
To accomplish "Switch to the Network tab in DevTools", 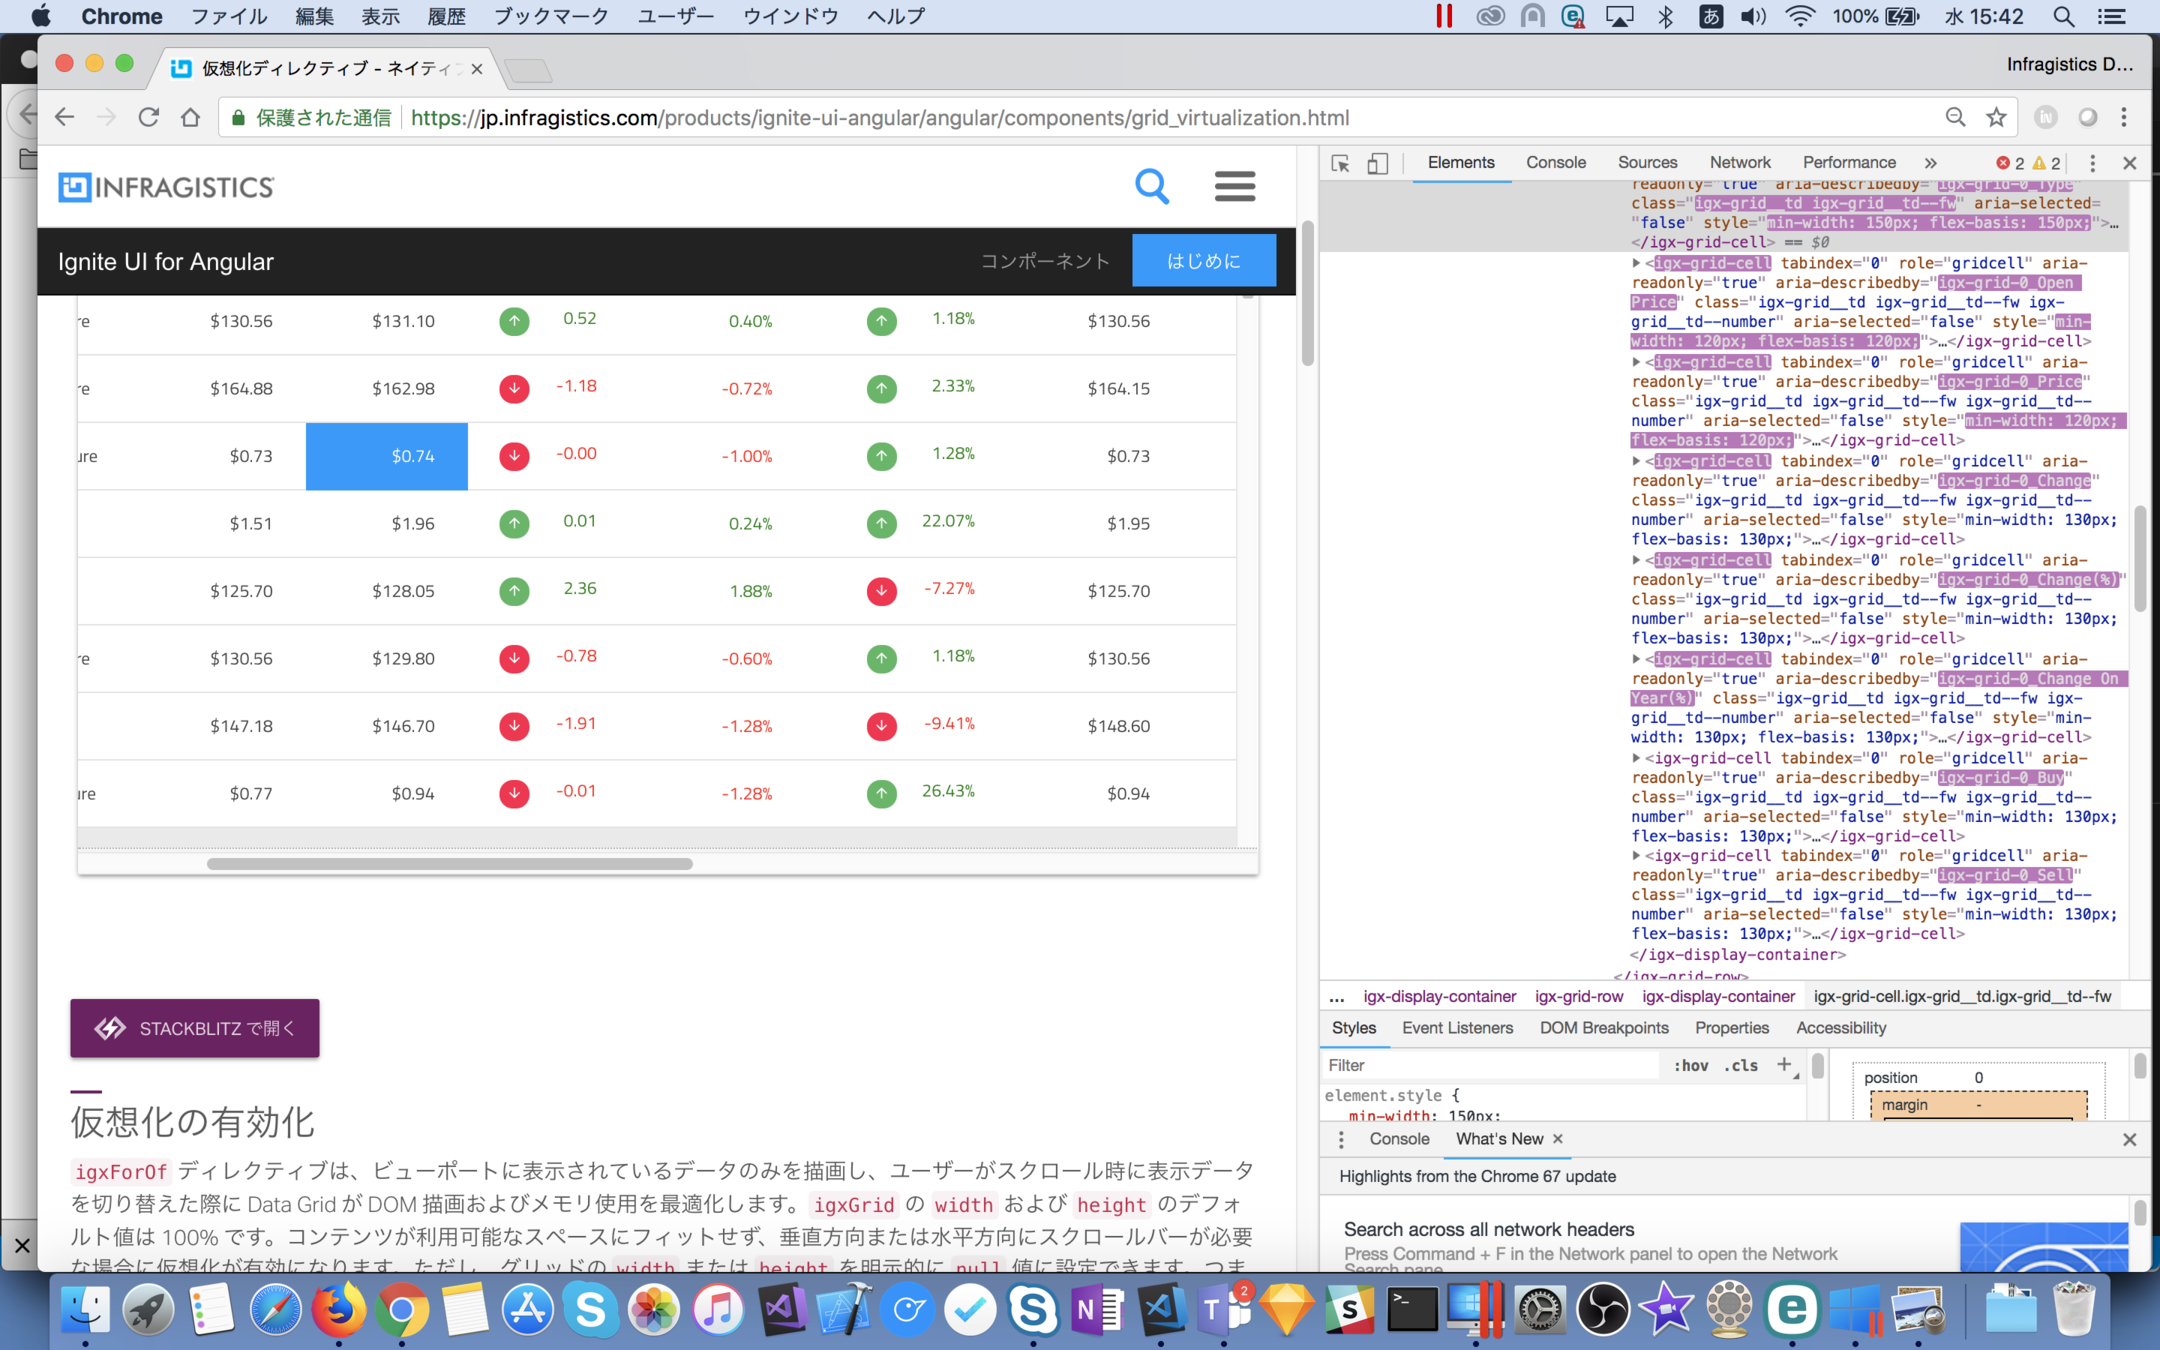I will click(x=1739, y=163).
